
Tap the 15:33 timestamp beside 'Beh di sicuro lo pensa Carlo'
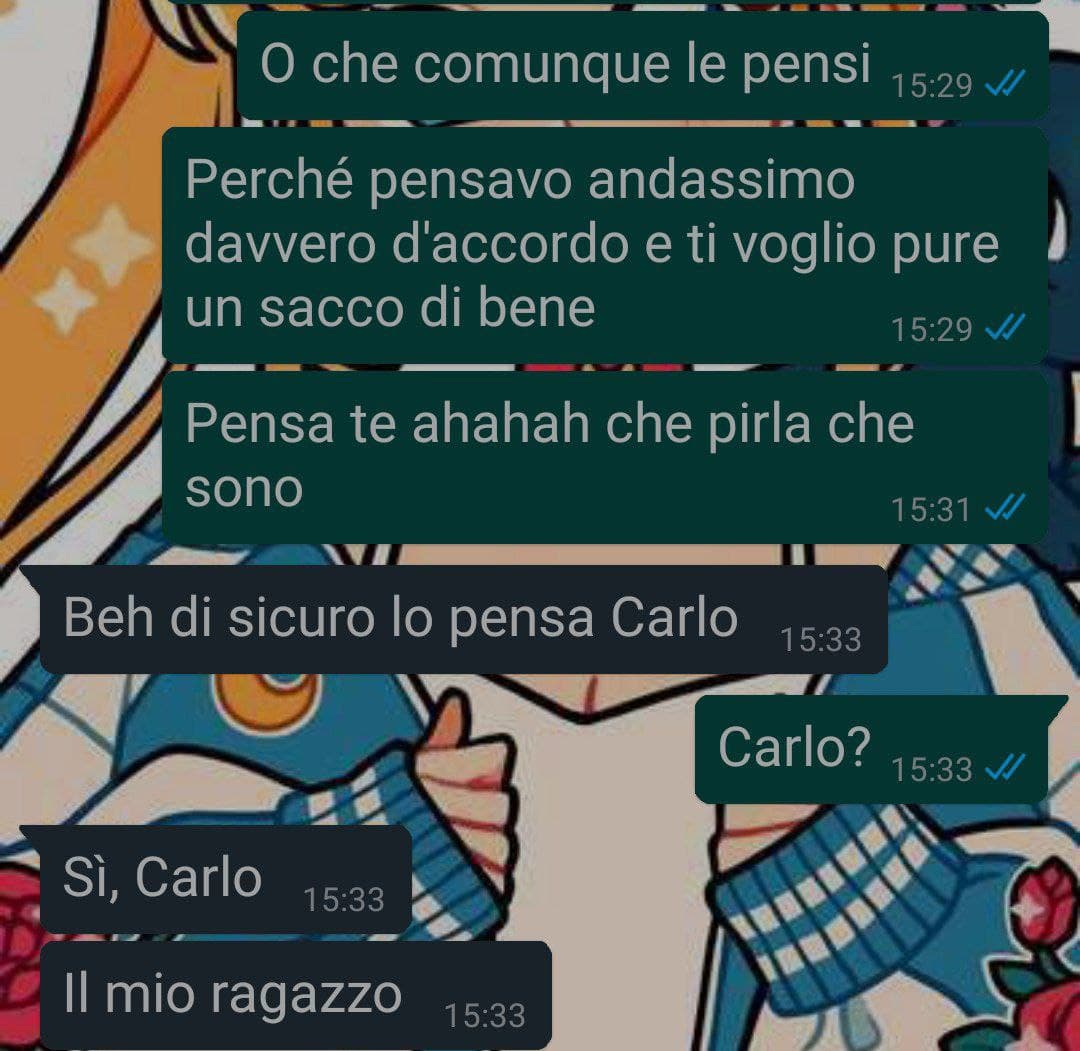tap(820, 640)
